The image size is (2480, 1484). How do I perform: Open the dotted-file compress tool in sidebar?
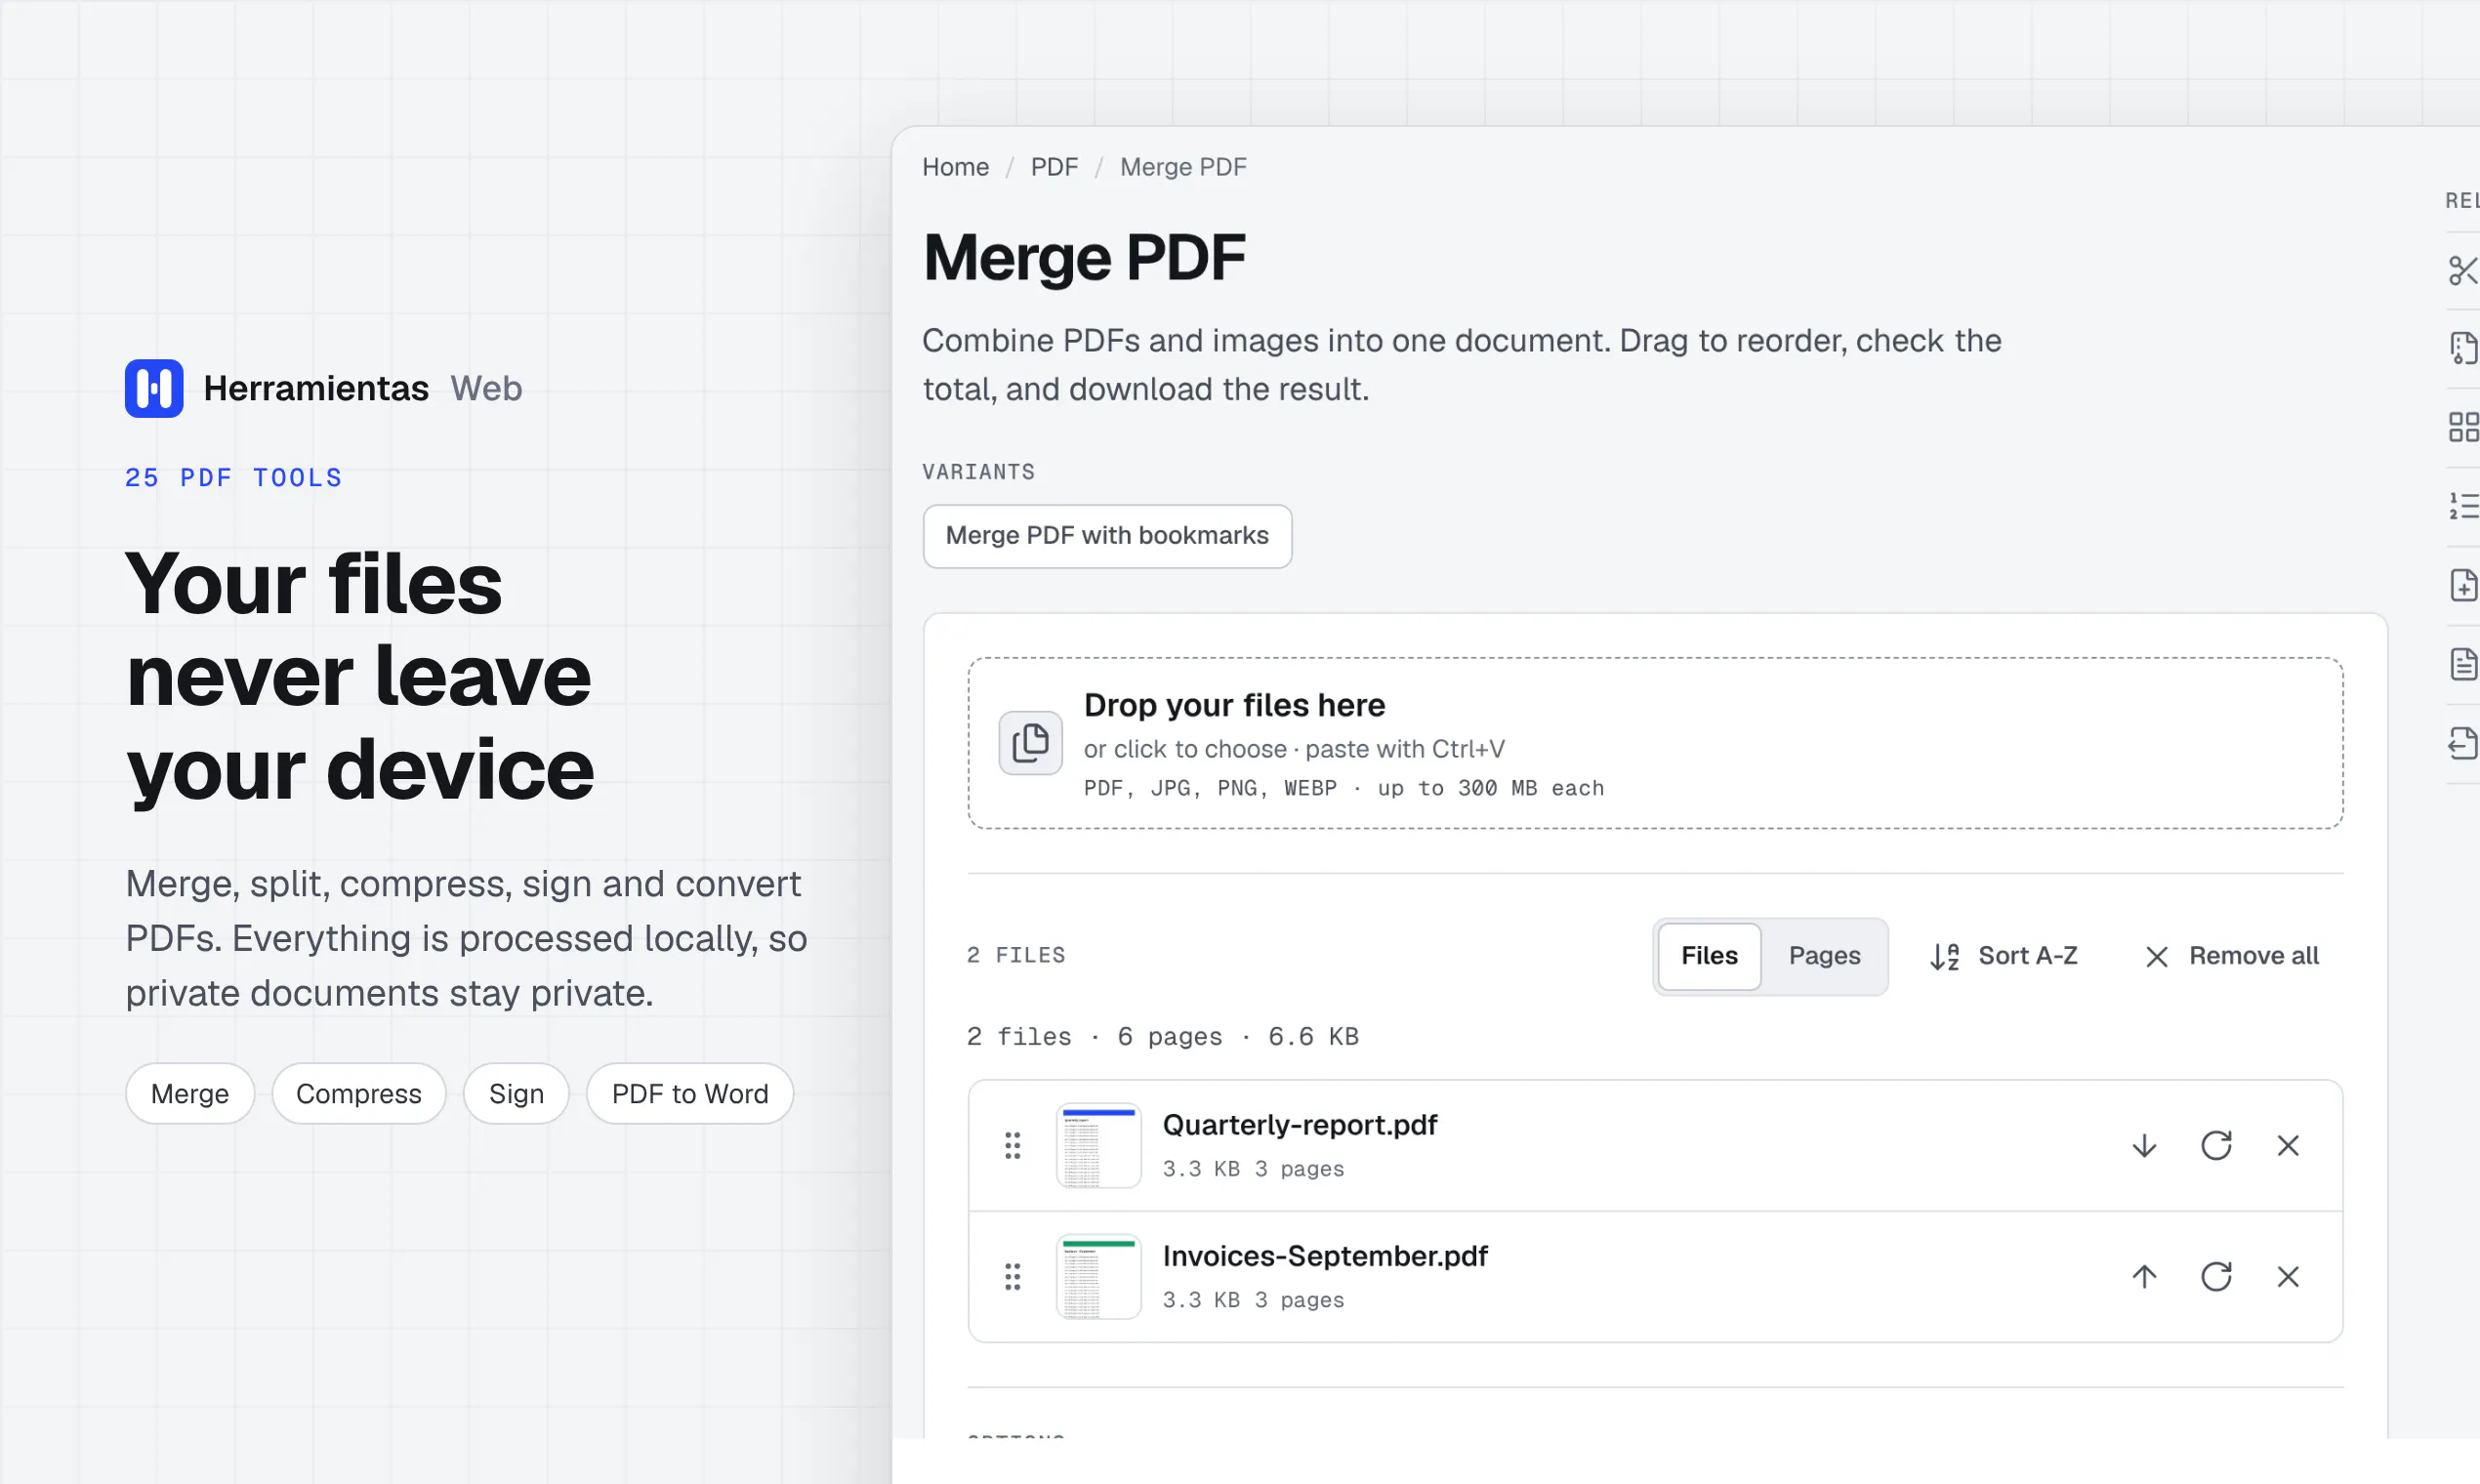click(x=2463, y=348)
